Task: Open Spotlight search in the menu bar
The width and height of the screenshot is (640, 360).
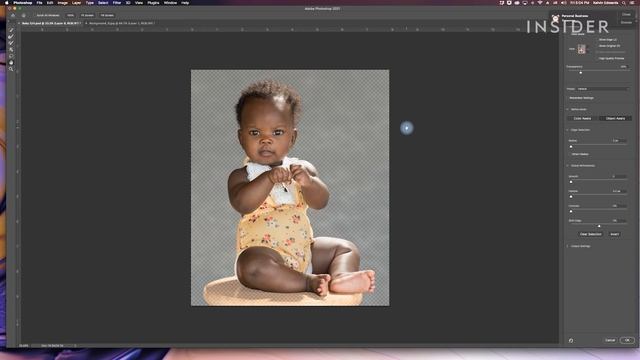Action: coord(624,2)
